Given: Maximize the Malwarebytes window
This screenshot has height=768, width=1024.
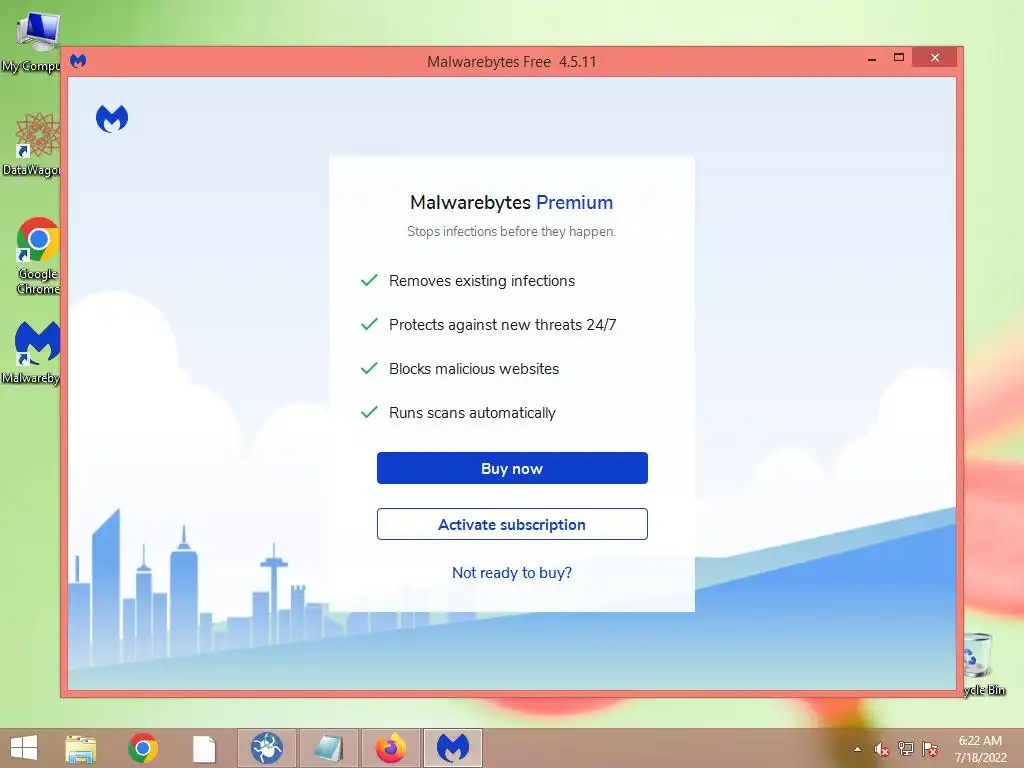Looking at the screenshot, I should tap(899, 57).
